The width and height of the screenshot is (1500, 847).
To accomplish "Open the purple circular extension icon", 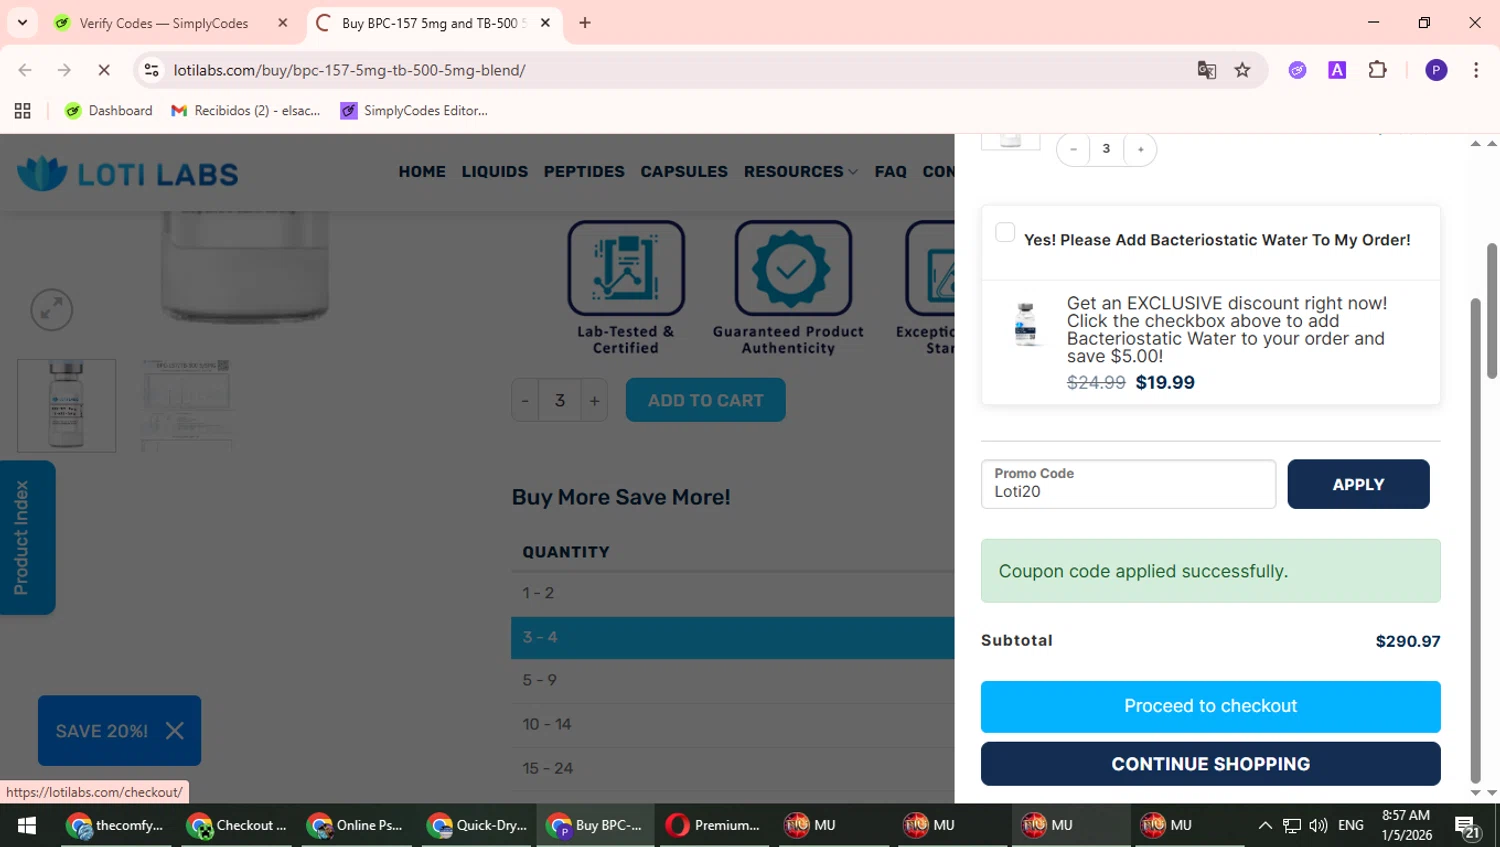I will click(x=1297, y=70).
